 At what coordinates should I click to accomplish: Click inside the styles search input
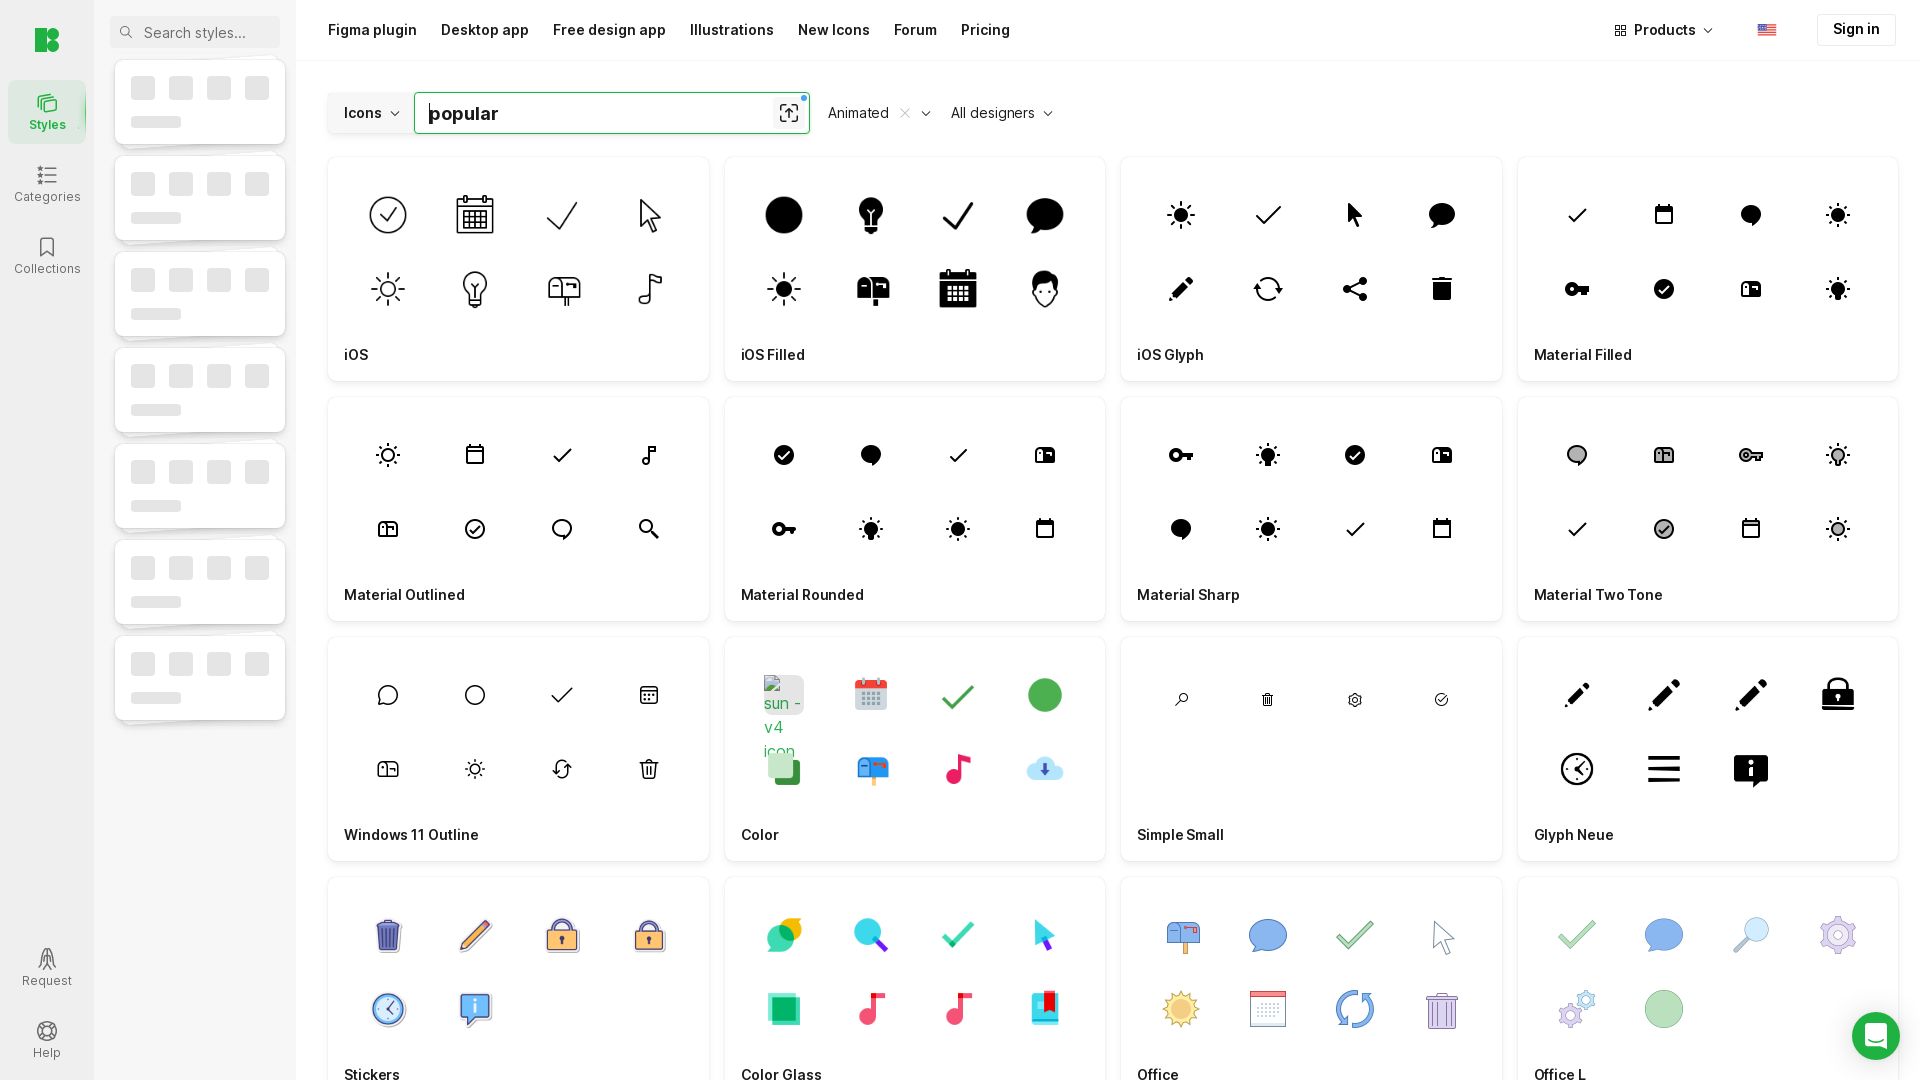click(x=195, y=32)
